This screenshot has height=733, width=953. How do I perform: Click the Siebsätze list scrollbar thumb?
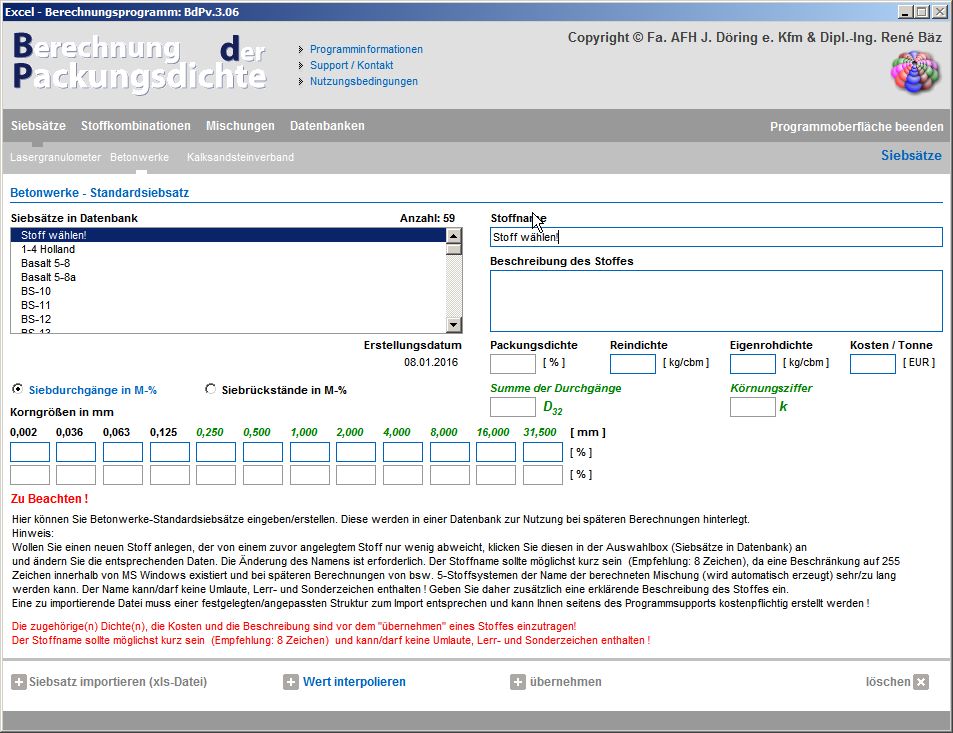(454, 249)
